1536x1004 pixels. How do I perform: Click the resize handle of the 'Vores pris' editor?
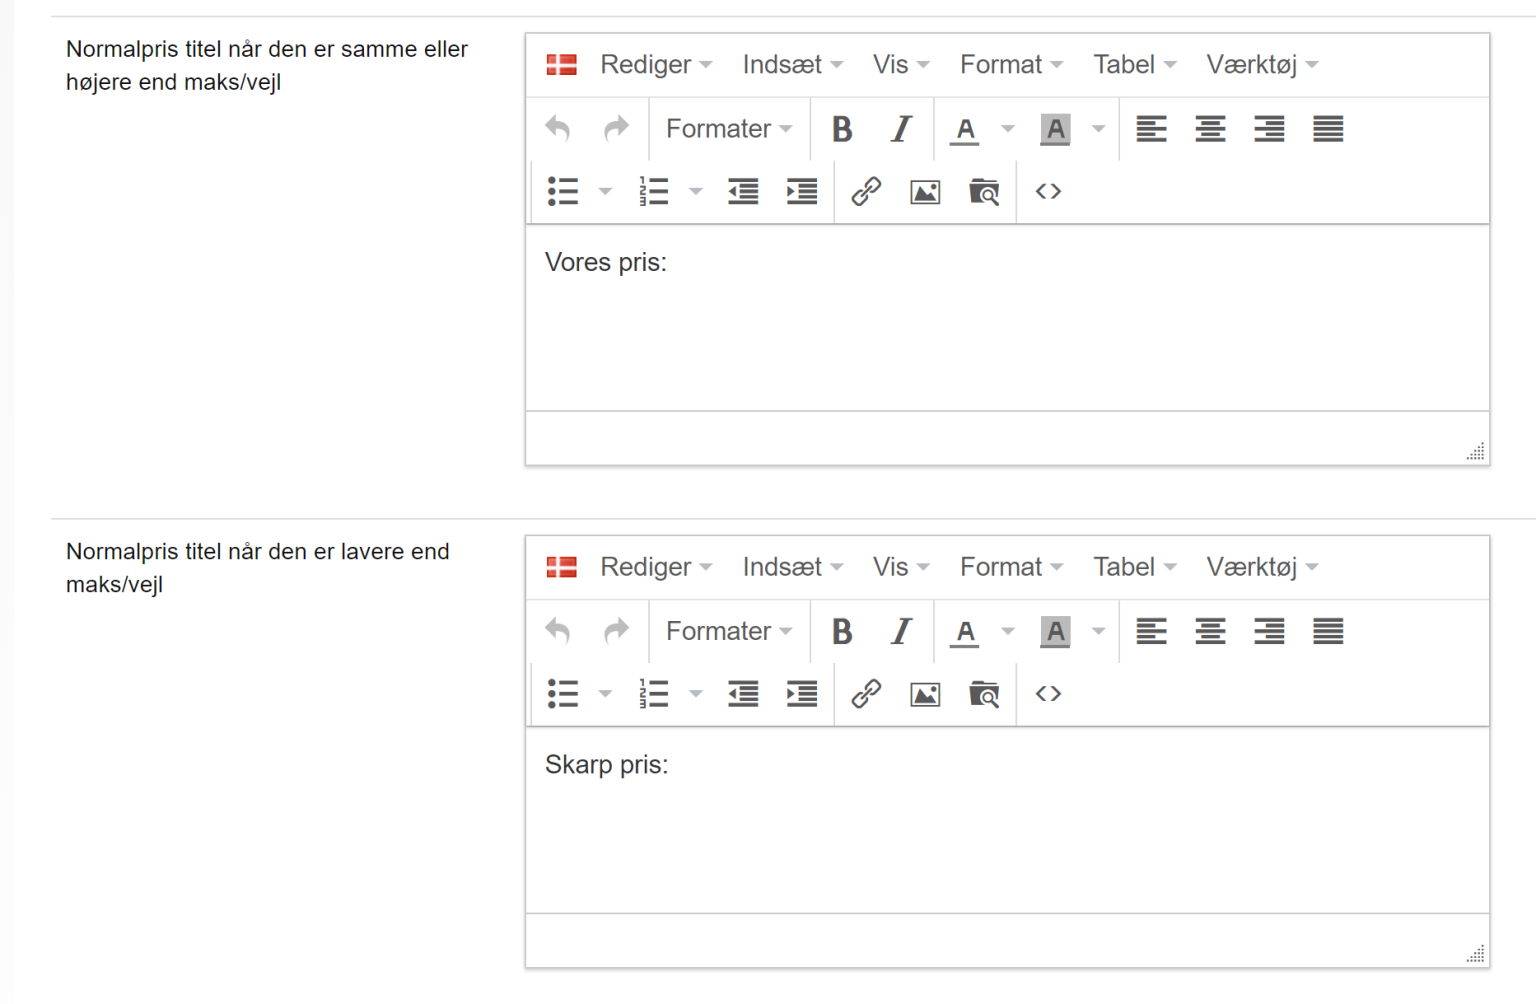click(1475, 451)
